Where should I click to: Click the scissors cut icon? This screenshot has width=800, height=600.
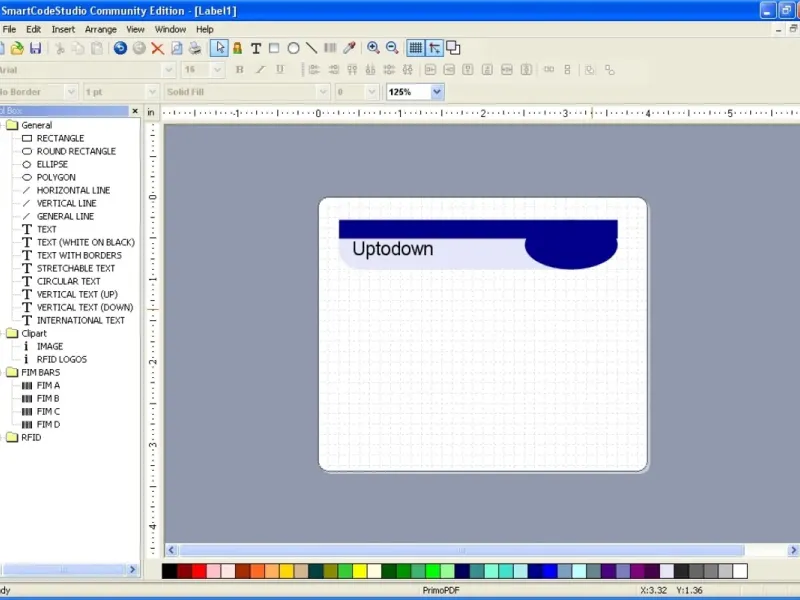(x=60, y=48)
